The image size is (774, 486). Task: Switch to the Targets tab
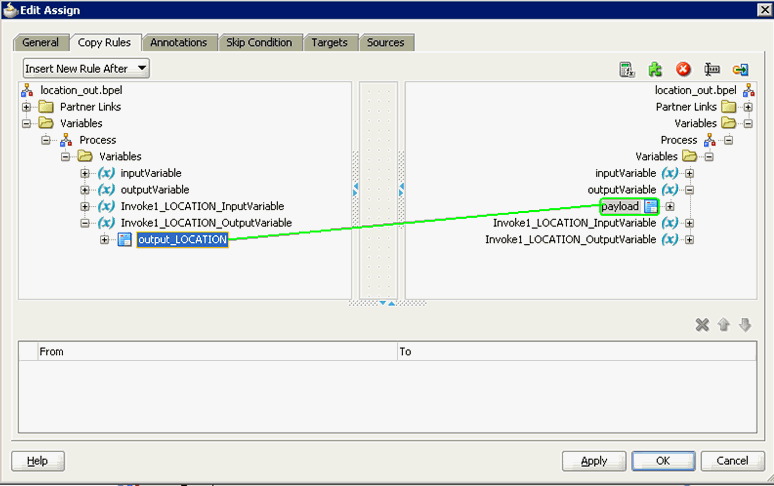[x=329, y=42]
